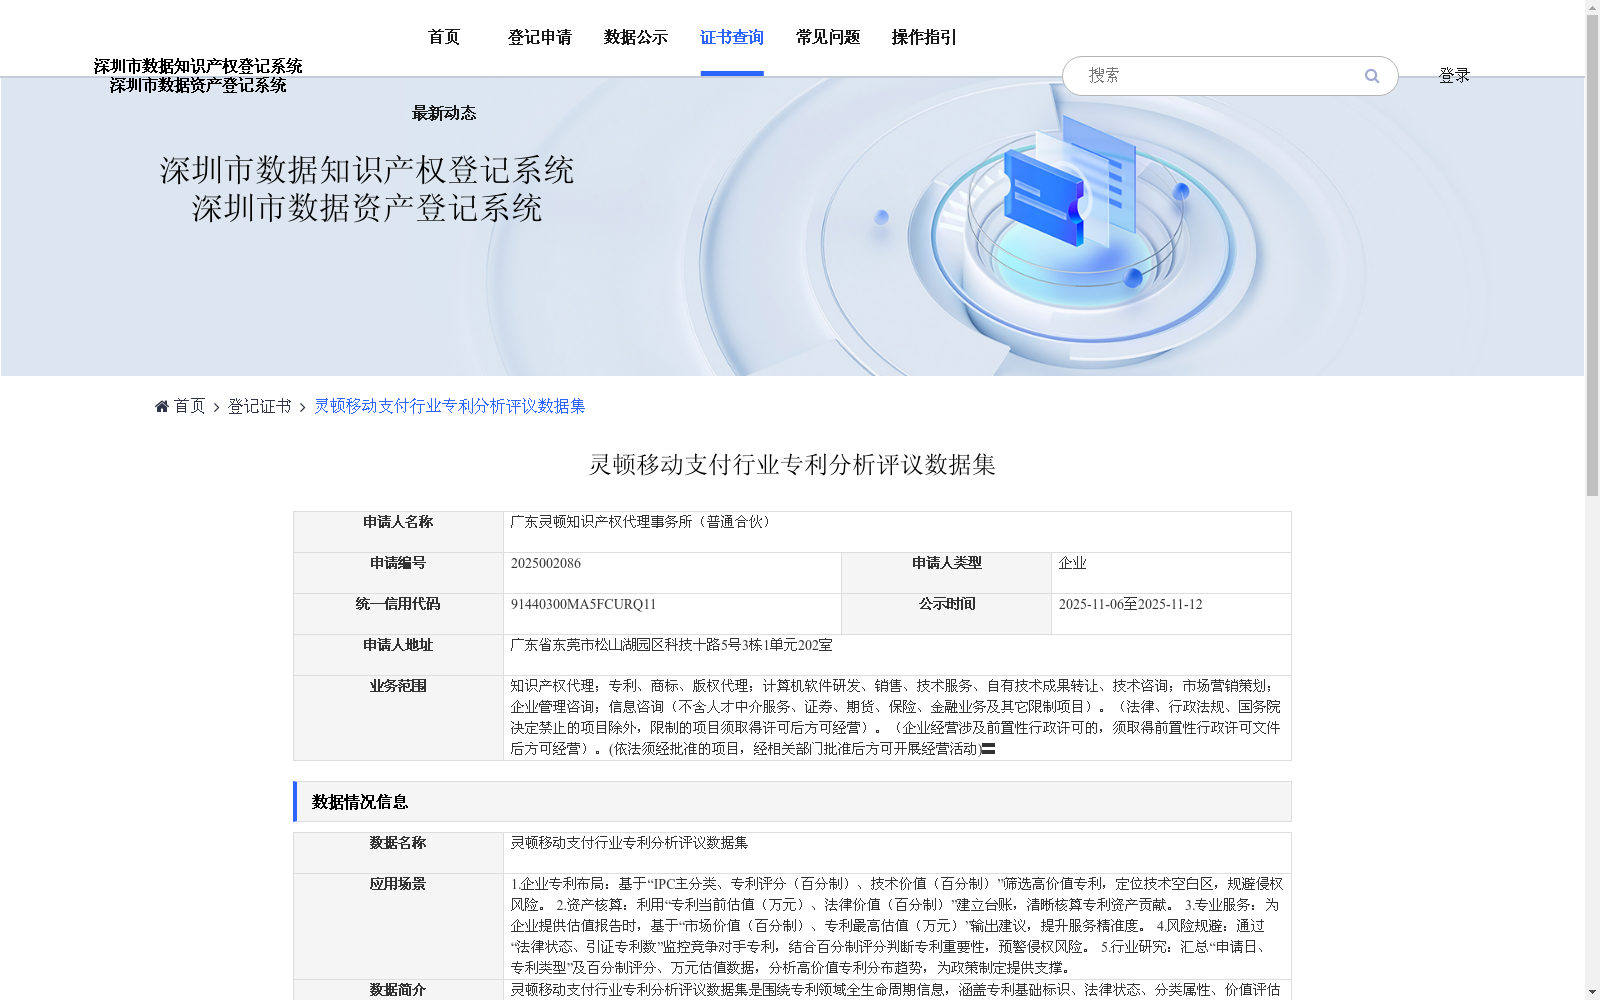Open the 登记申请 menu item
The height and width of the screenshot is (1000, 1600).
coord(540,37)
